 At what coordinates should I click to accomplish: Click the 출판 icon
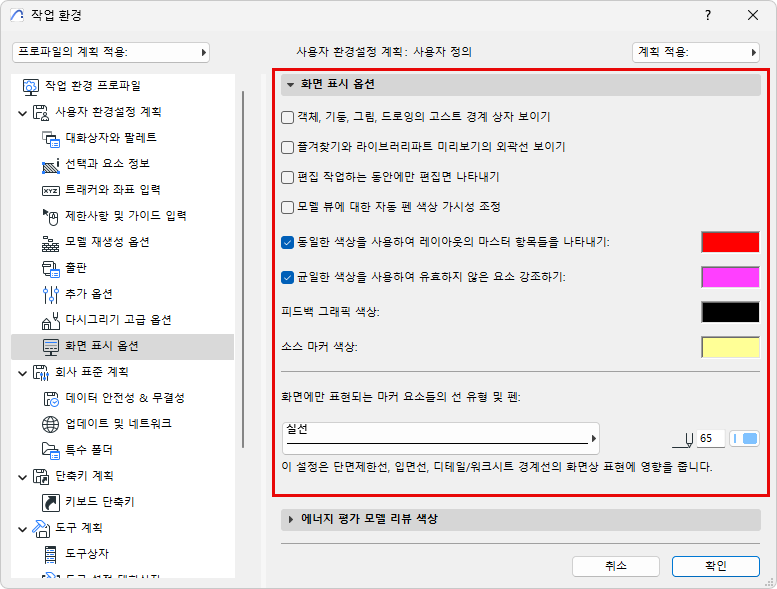pyautogui.click(x=51, y=268)
